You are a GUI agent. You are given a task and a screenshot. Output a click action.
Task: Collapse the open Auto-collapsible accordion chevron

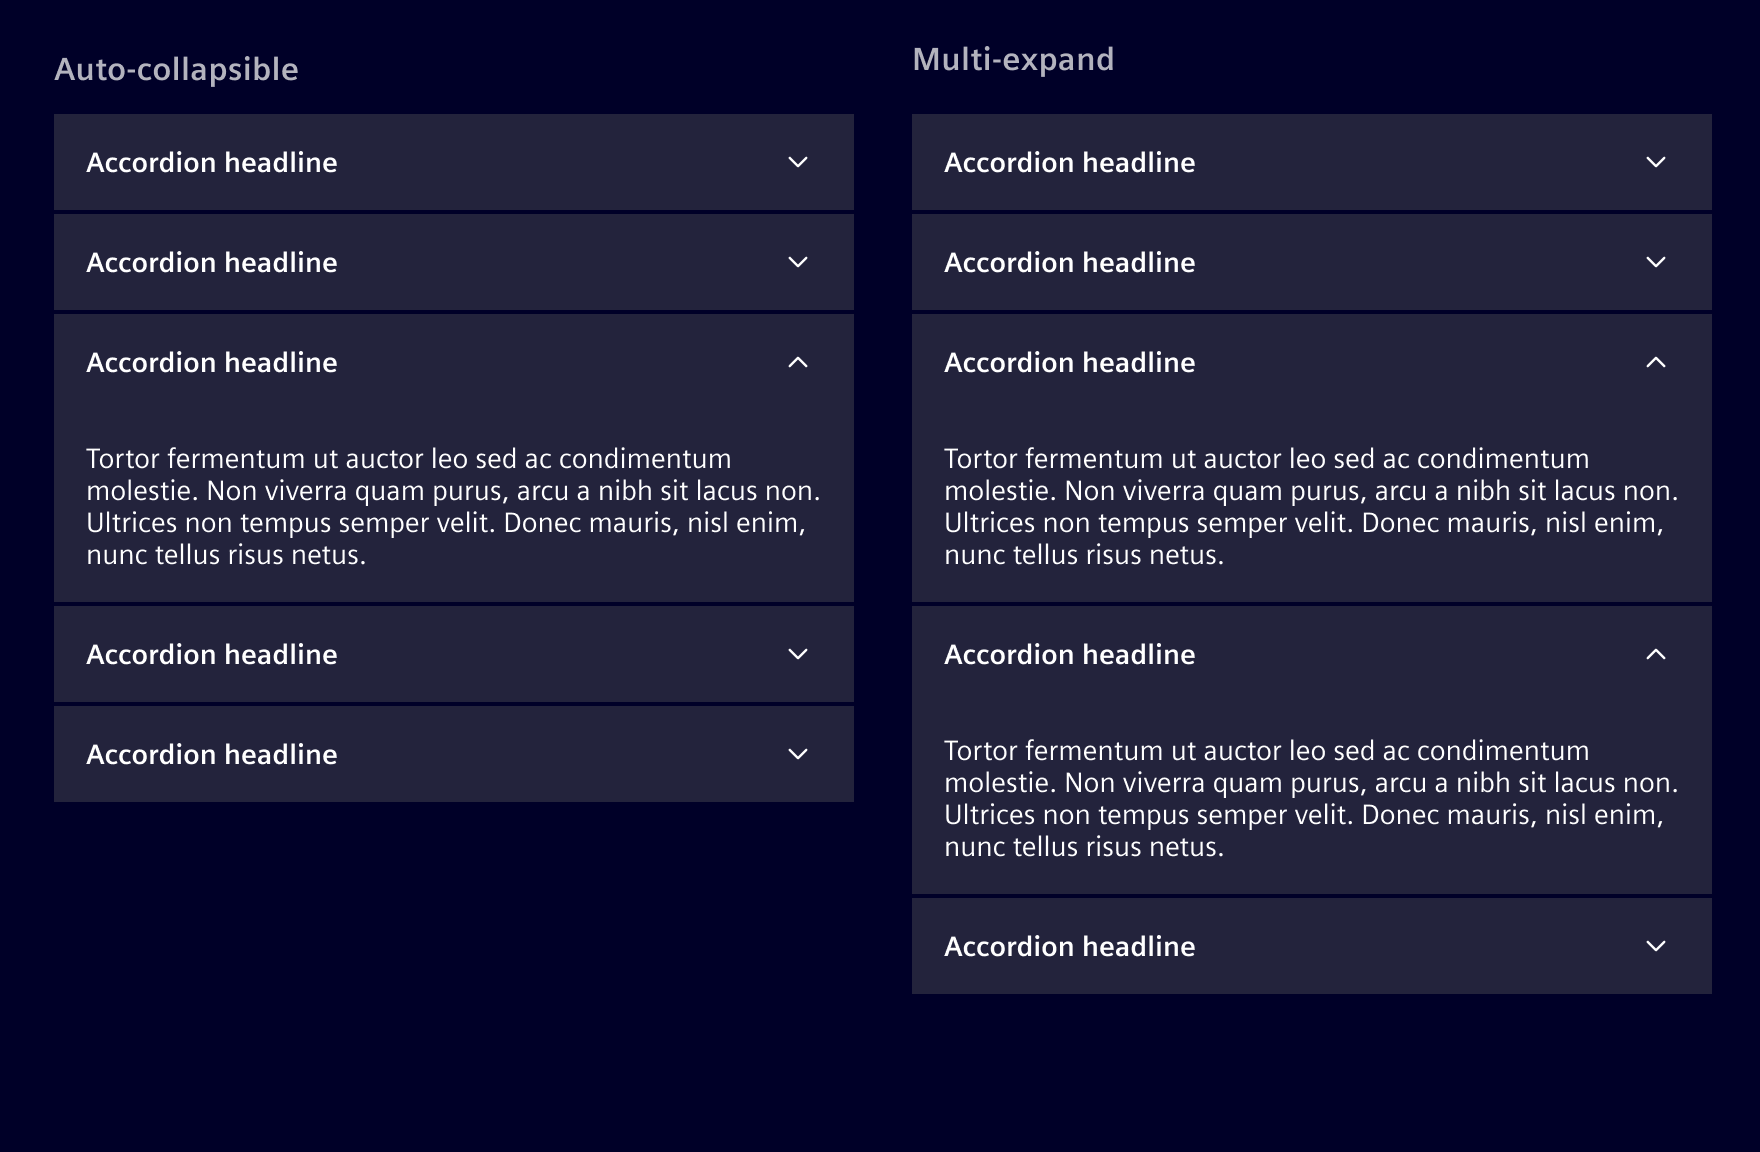(x=798, y=362)
